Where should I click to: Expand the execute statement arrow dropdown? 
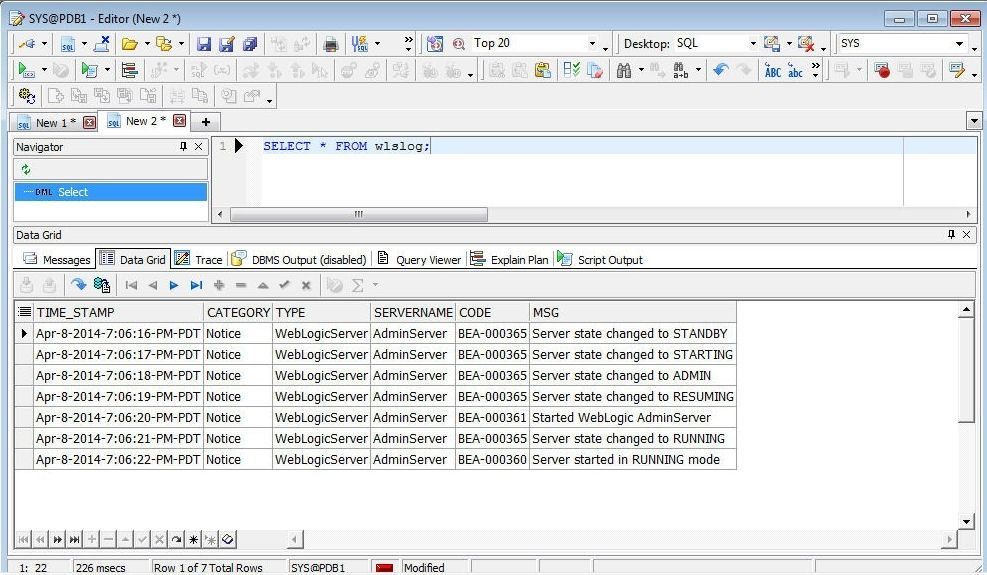pos(44,69)
